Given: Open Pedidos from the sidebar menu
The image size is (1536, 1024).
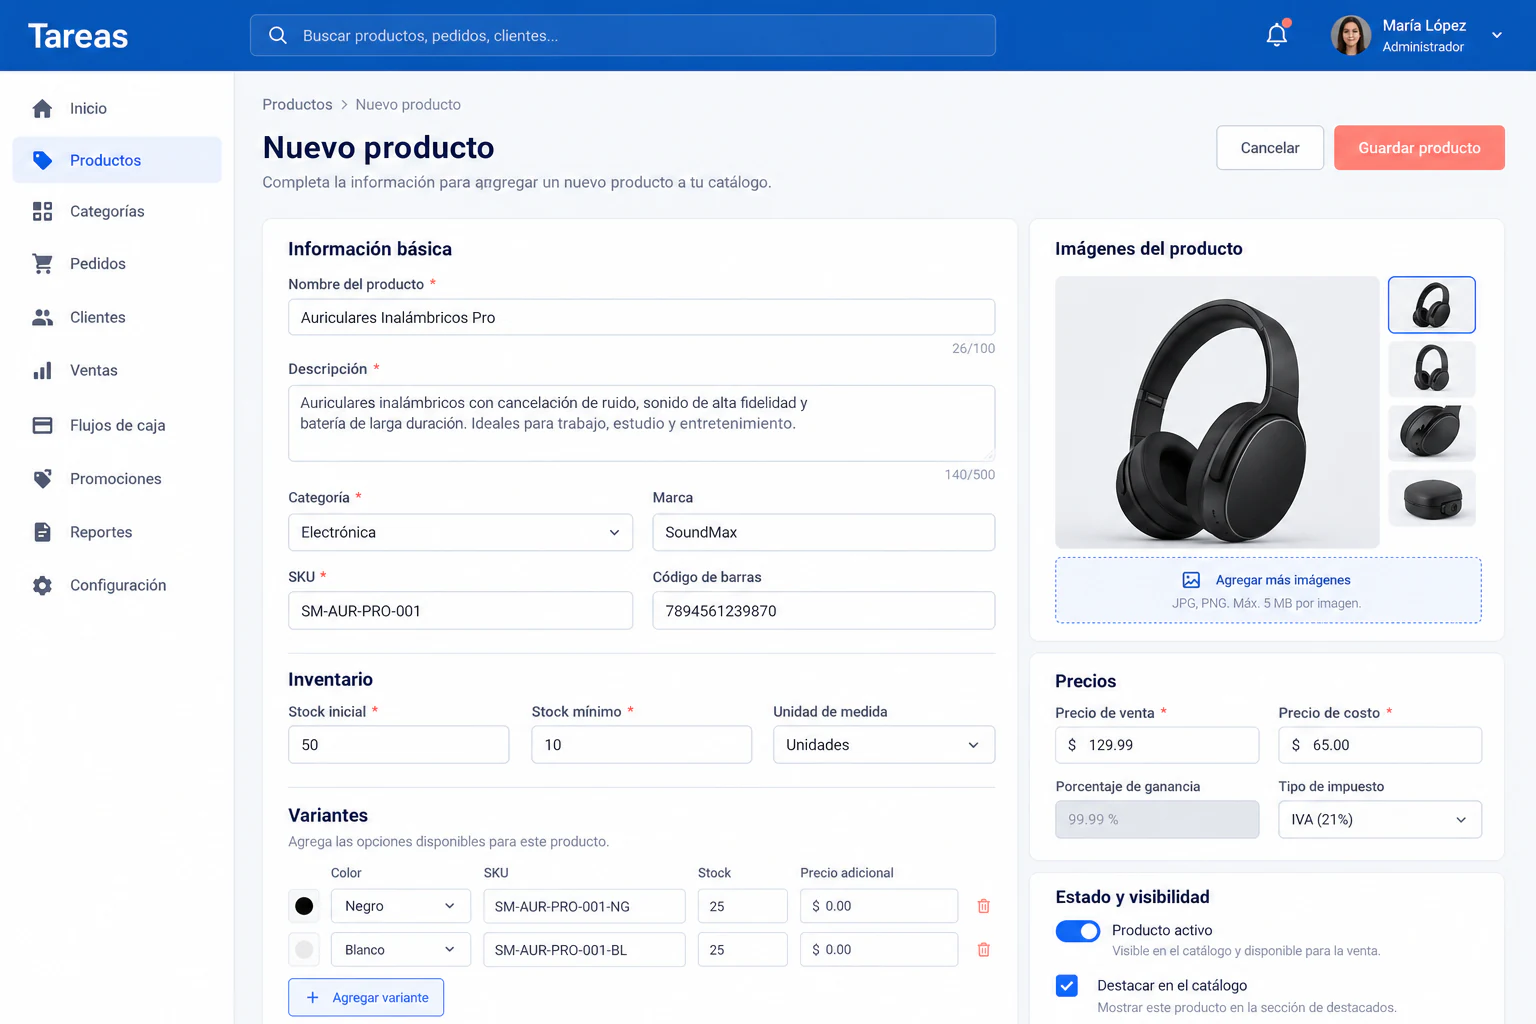Looking at the screenshot, I should [117, 264].
